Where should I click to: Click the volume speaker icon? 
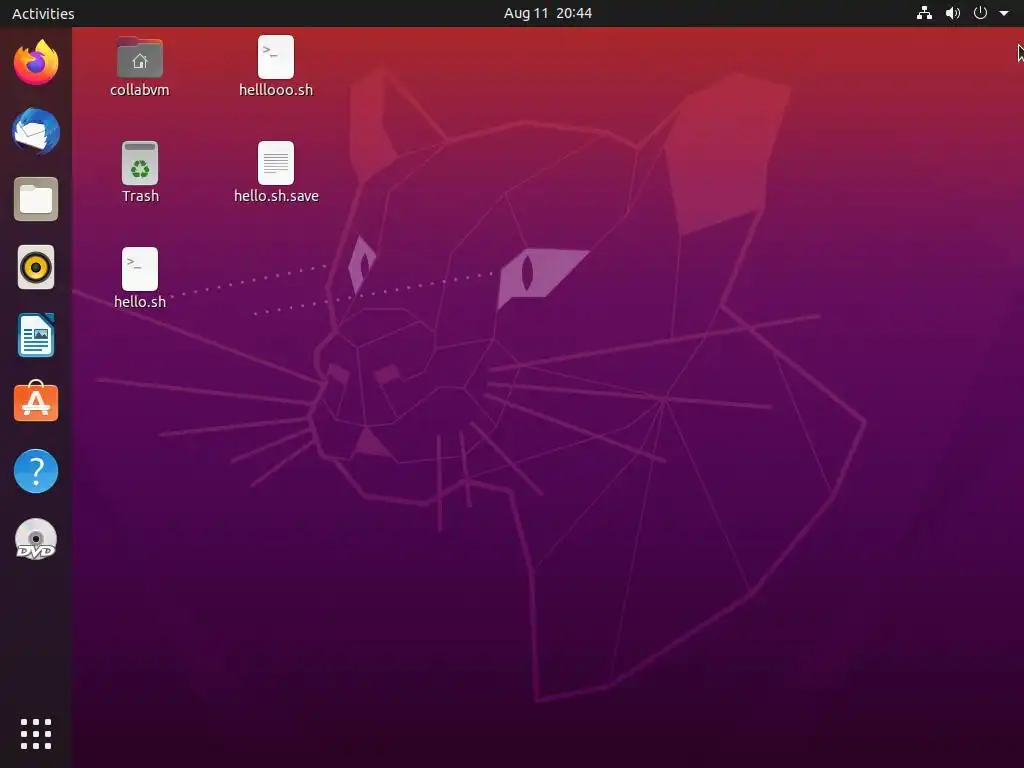[953, 13]
